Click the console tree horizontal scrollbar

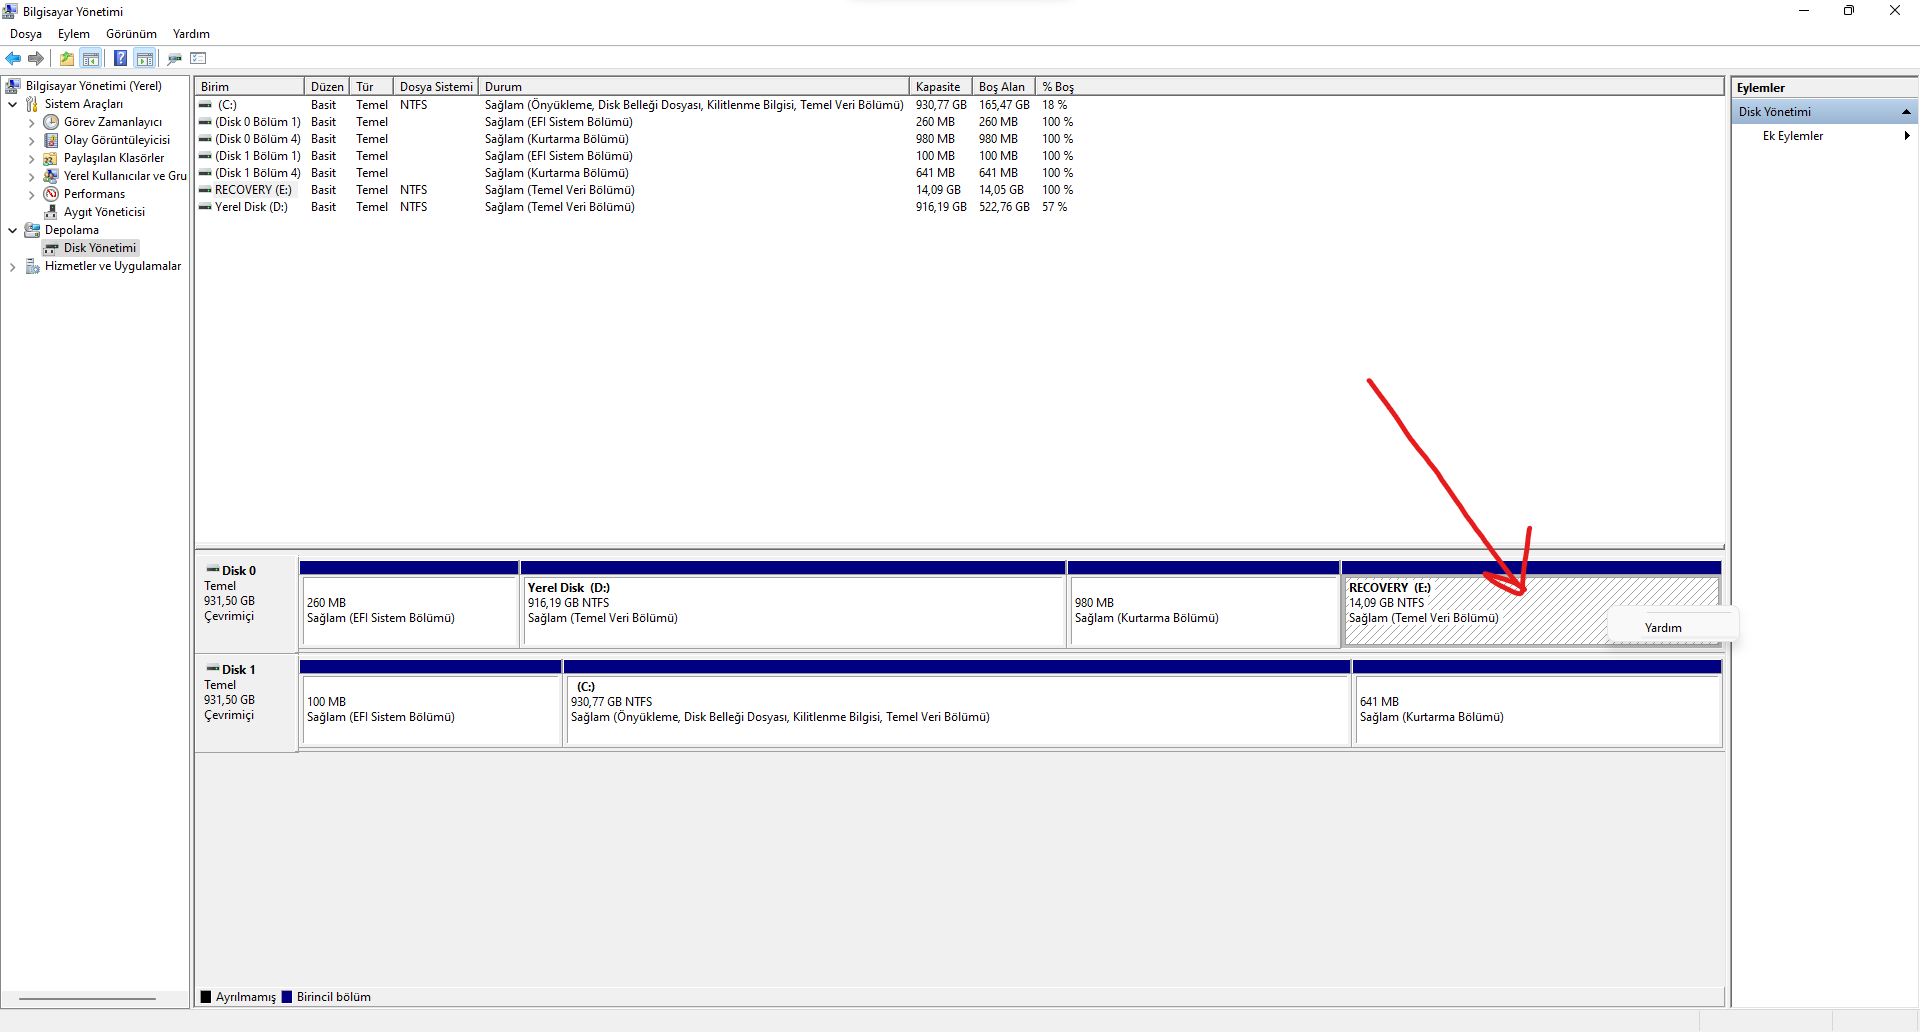point(88,998)
